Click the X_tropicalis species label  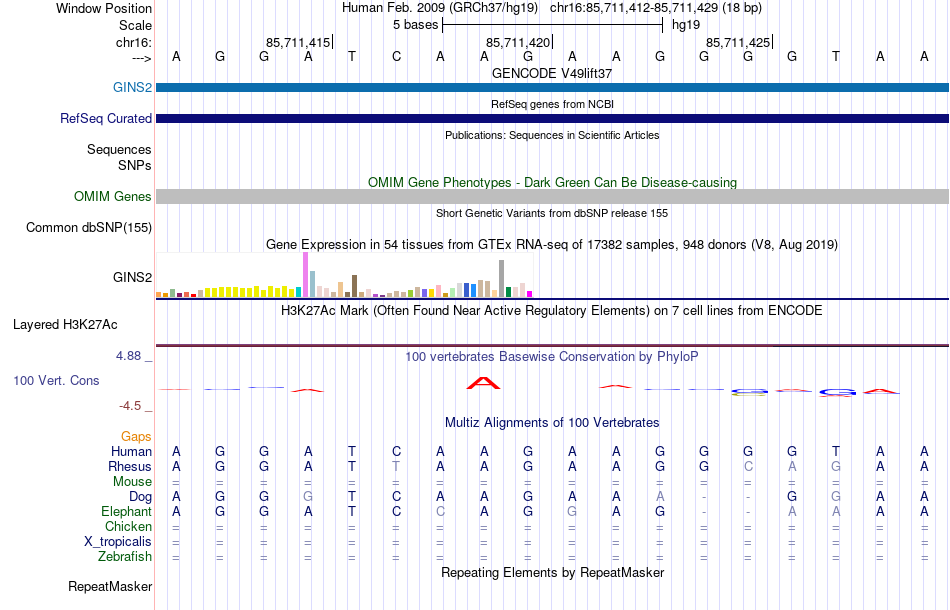coord(118,542)
